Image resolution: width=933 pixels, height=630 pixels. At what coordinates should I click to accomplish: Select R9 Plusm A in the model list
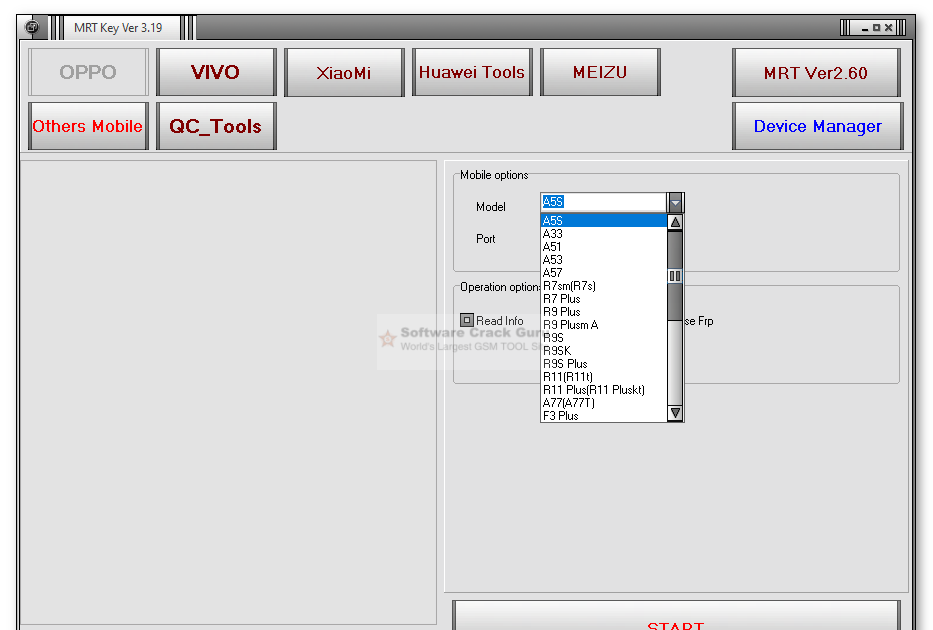(x=603, y=325)
